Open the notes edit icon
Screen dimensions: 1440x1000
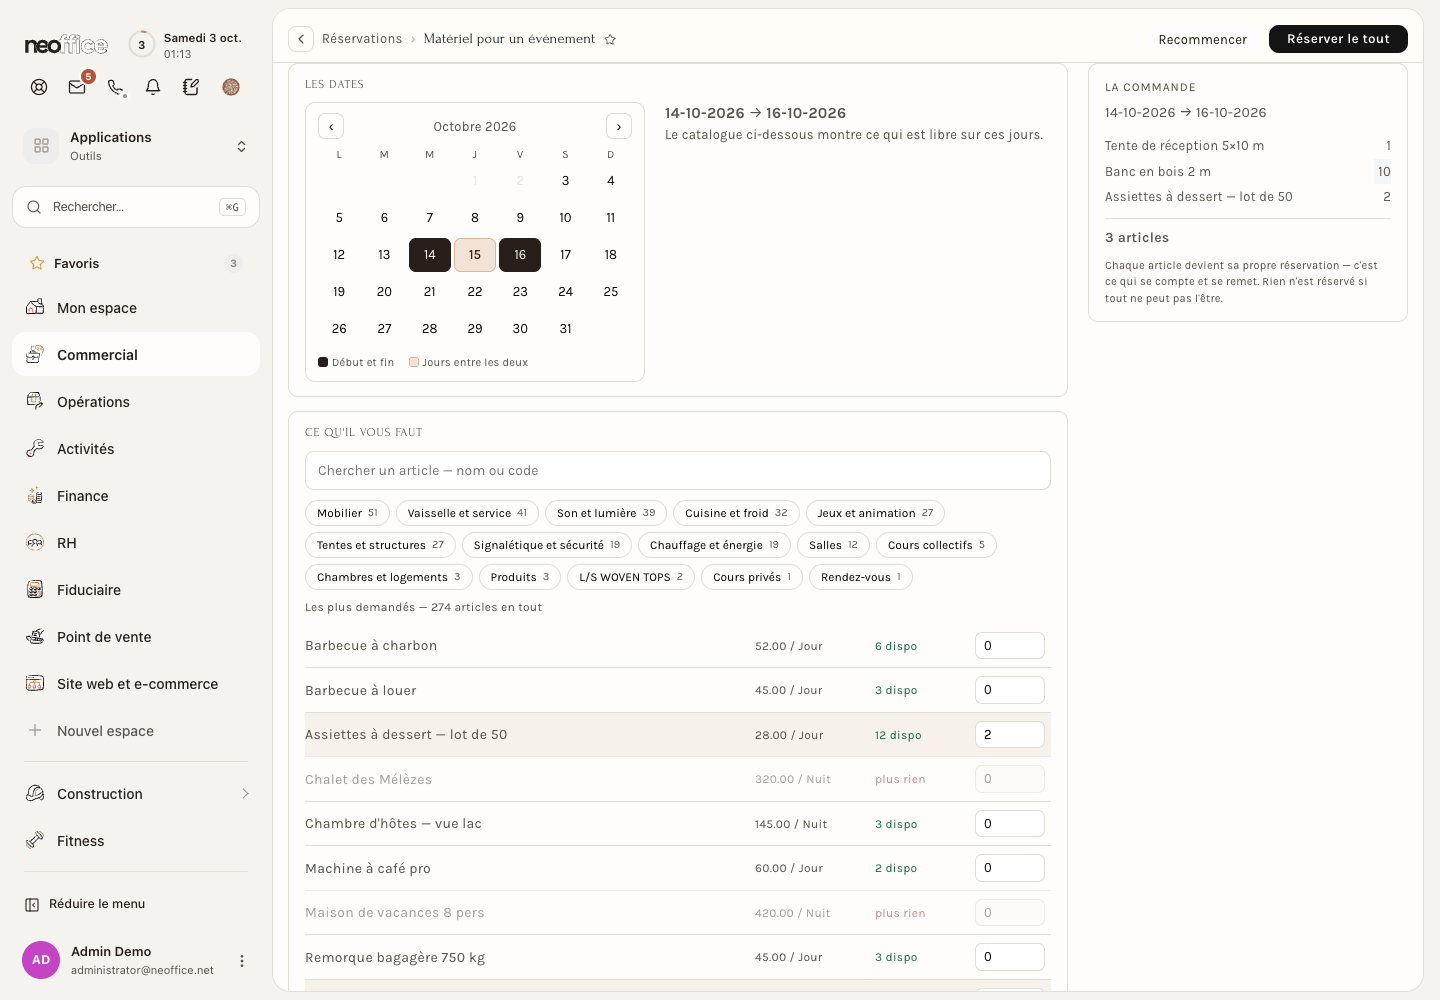pyautogui.click(x=191, y=87)
